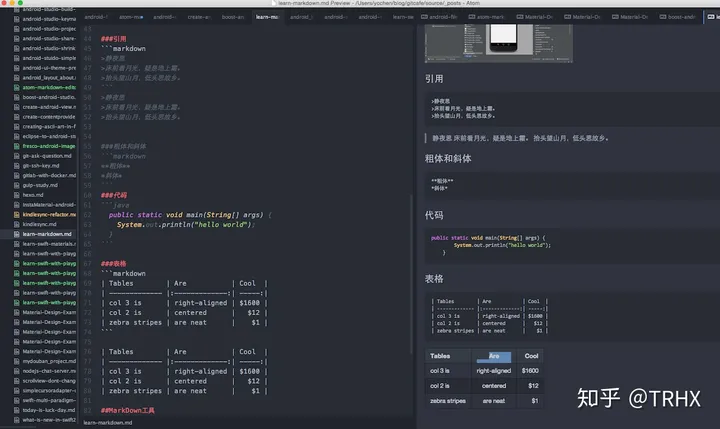Click the Android Studio screenshot thumbnail in the preview

tap(499, 43)
